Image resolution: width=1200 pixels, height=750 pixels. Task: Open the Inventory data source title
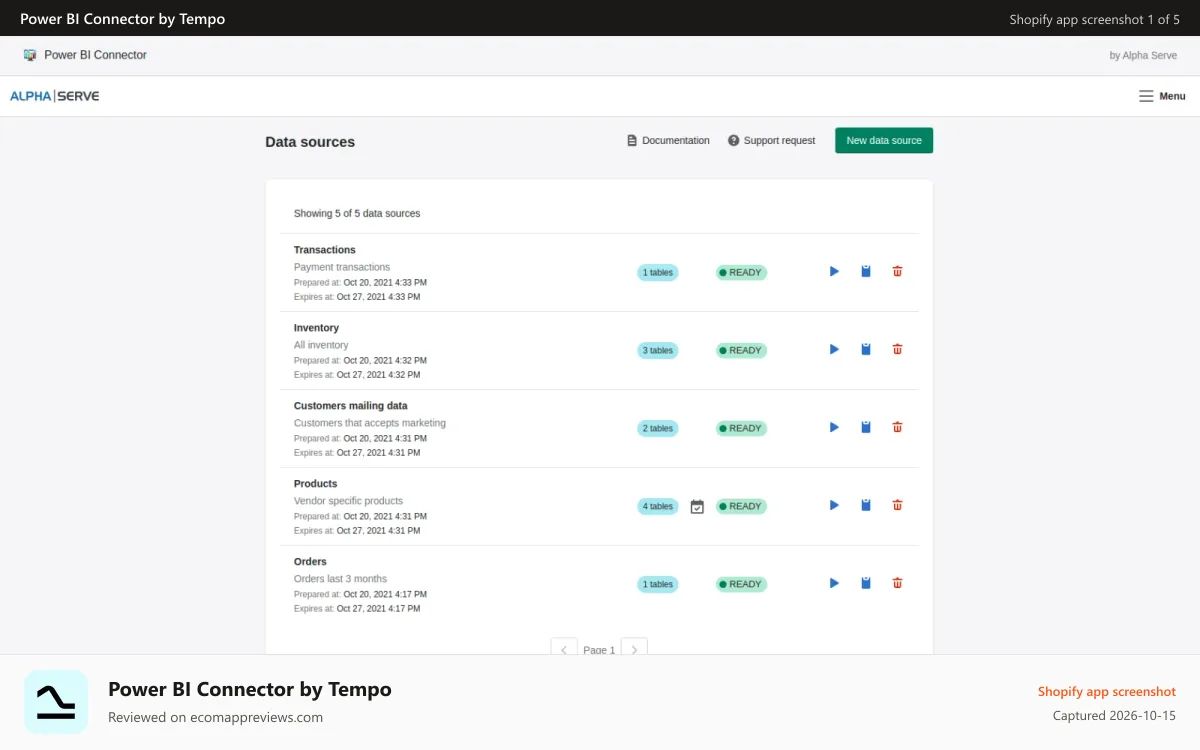click(316, 328)
